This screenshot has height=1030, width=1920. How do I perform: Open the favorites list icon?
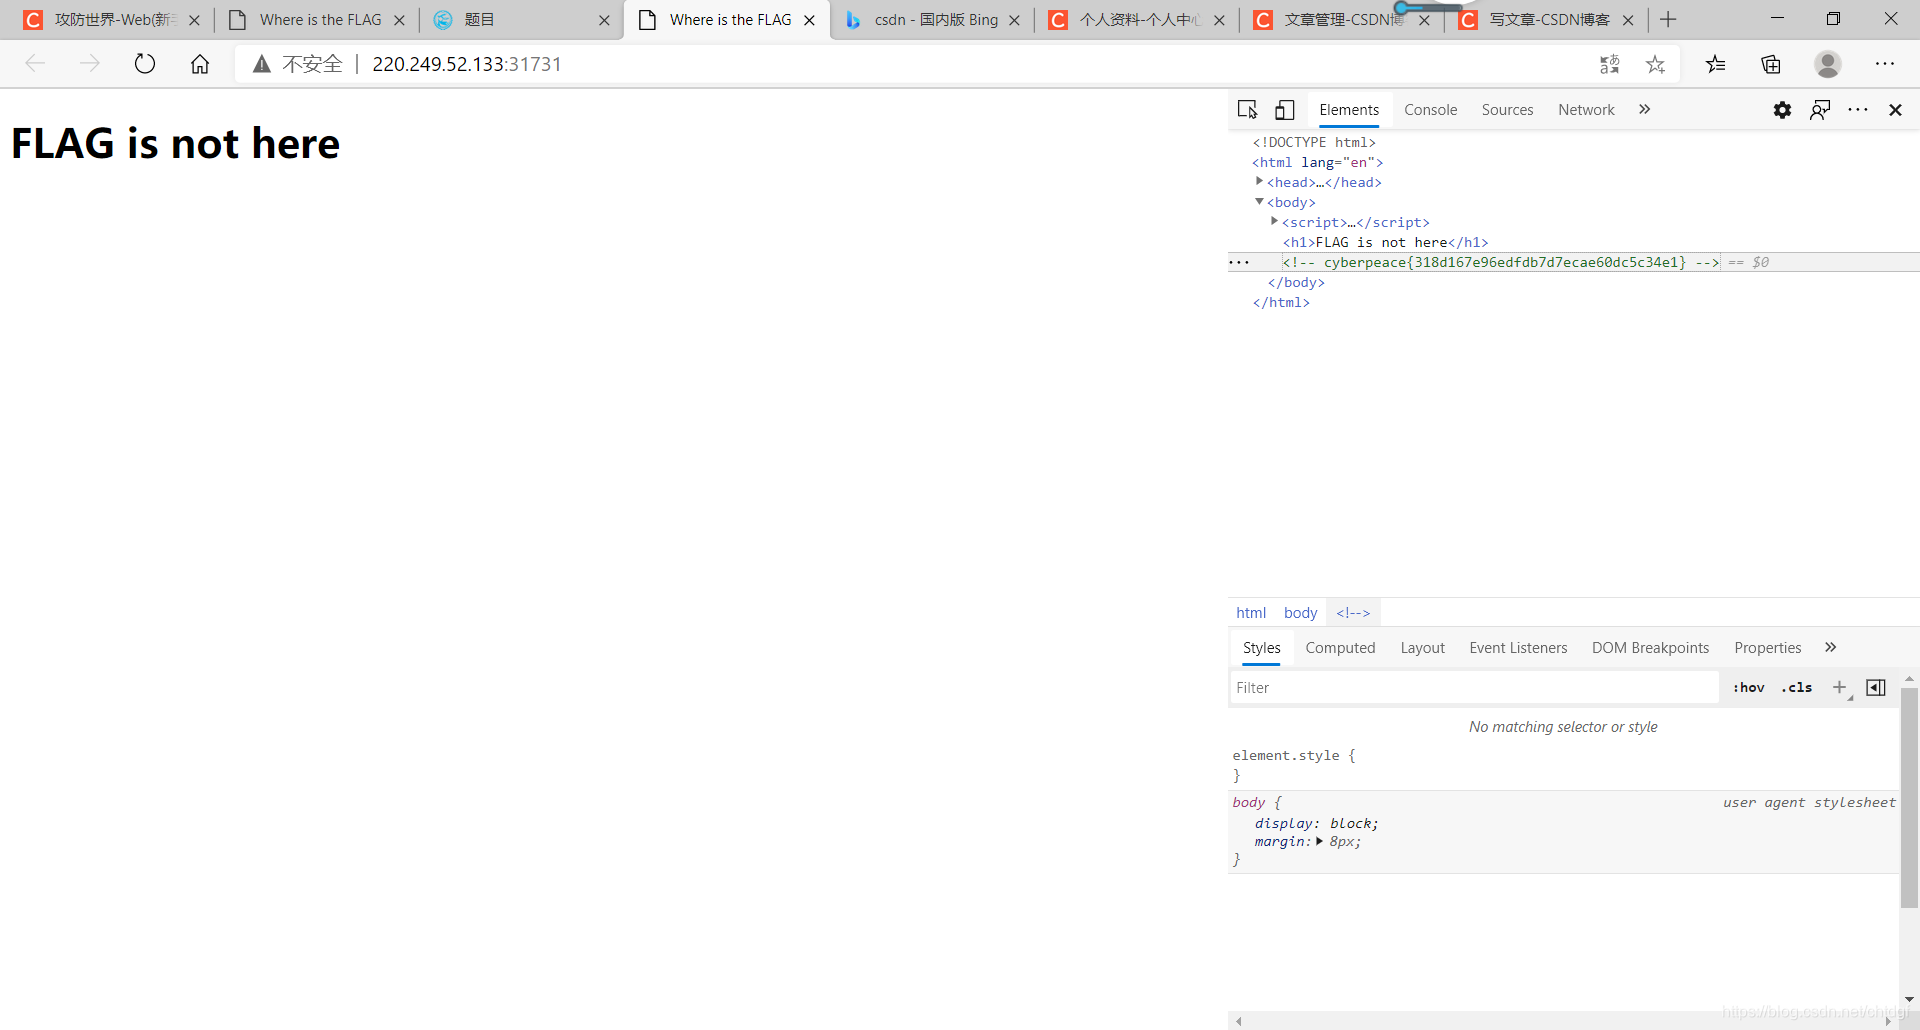tap(1716, 64)
